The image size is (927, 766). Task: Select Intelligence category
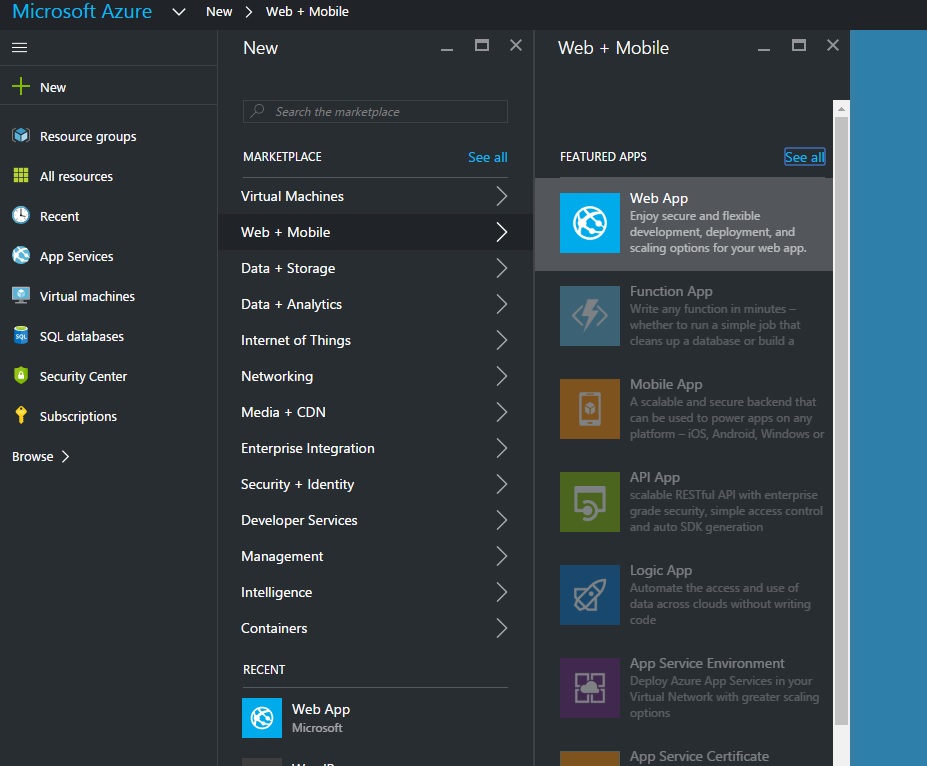375,593
